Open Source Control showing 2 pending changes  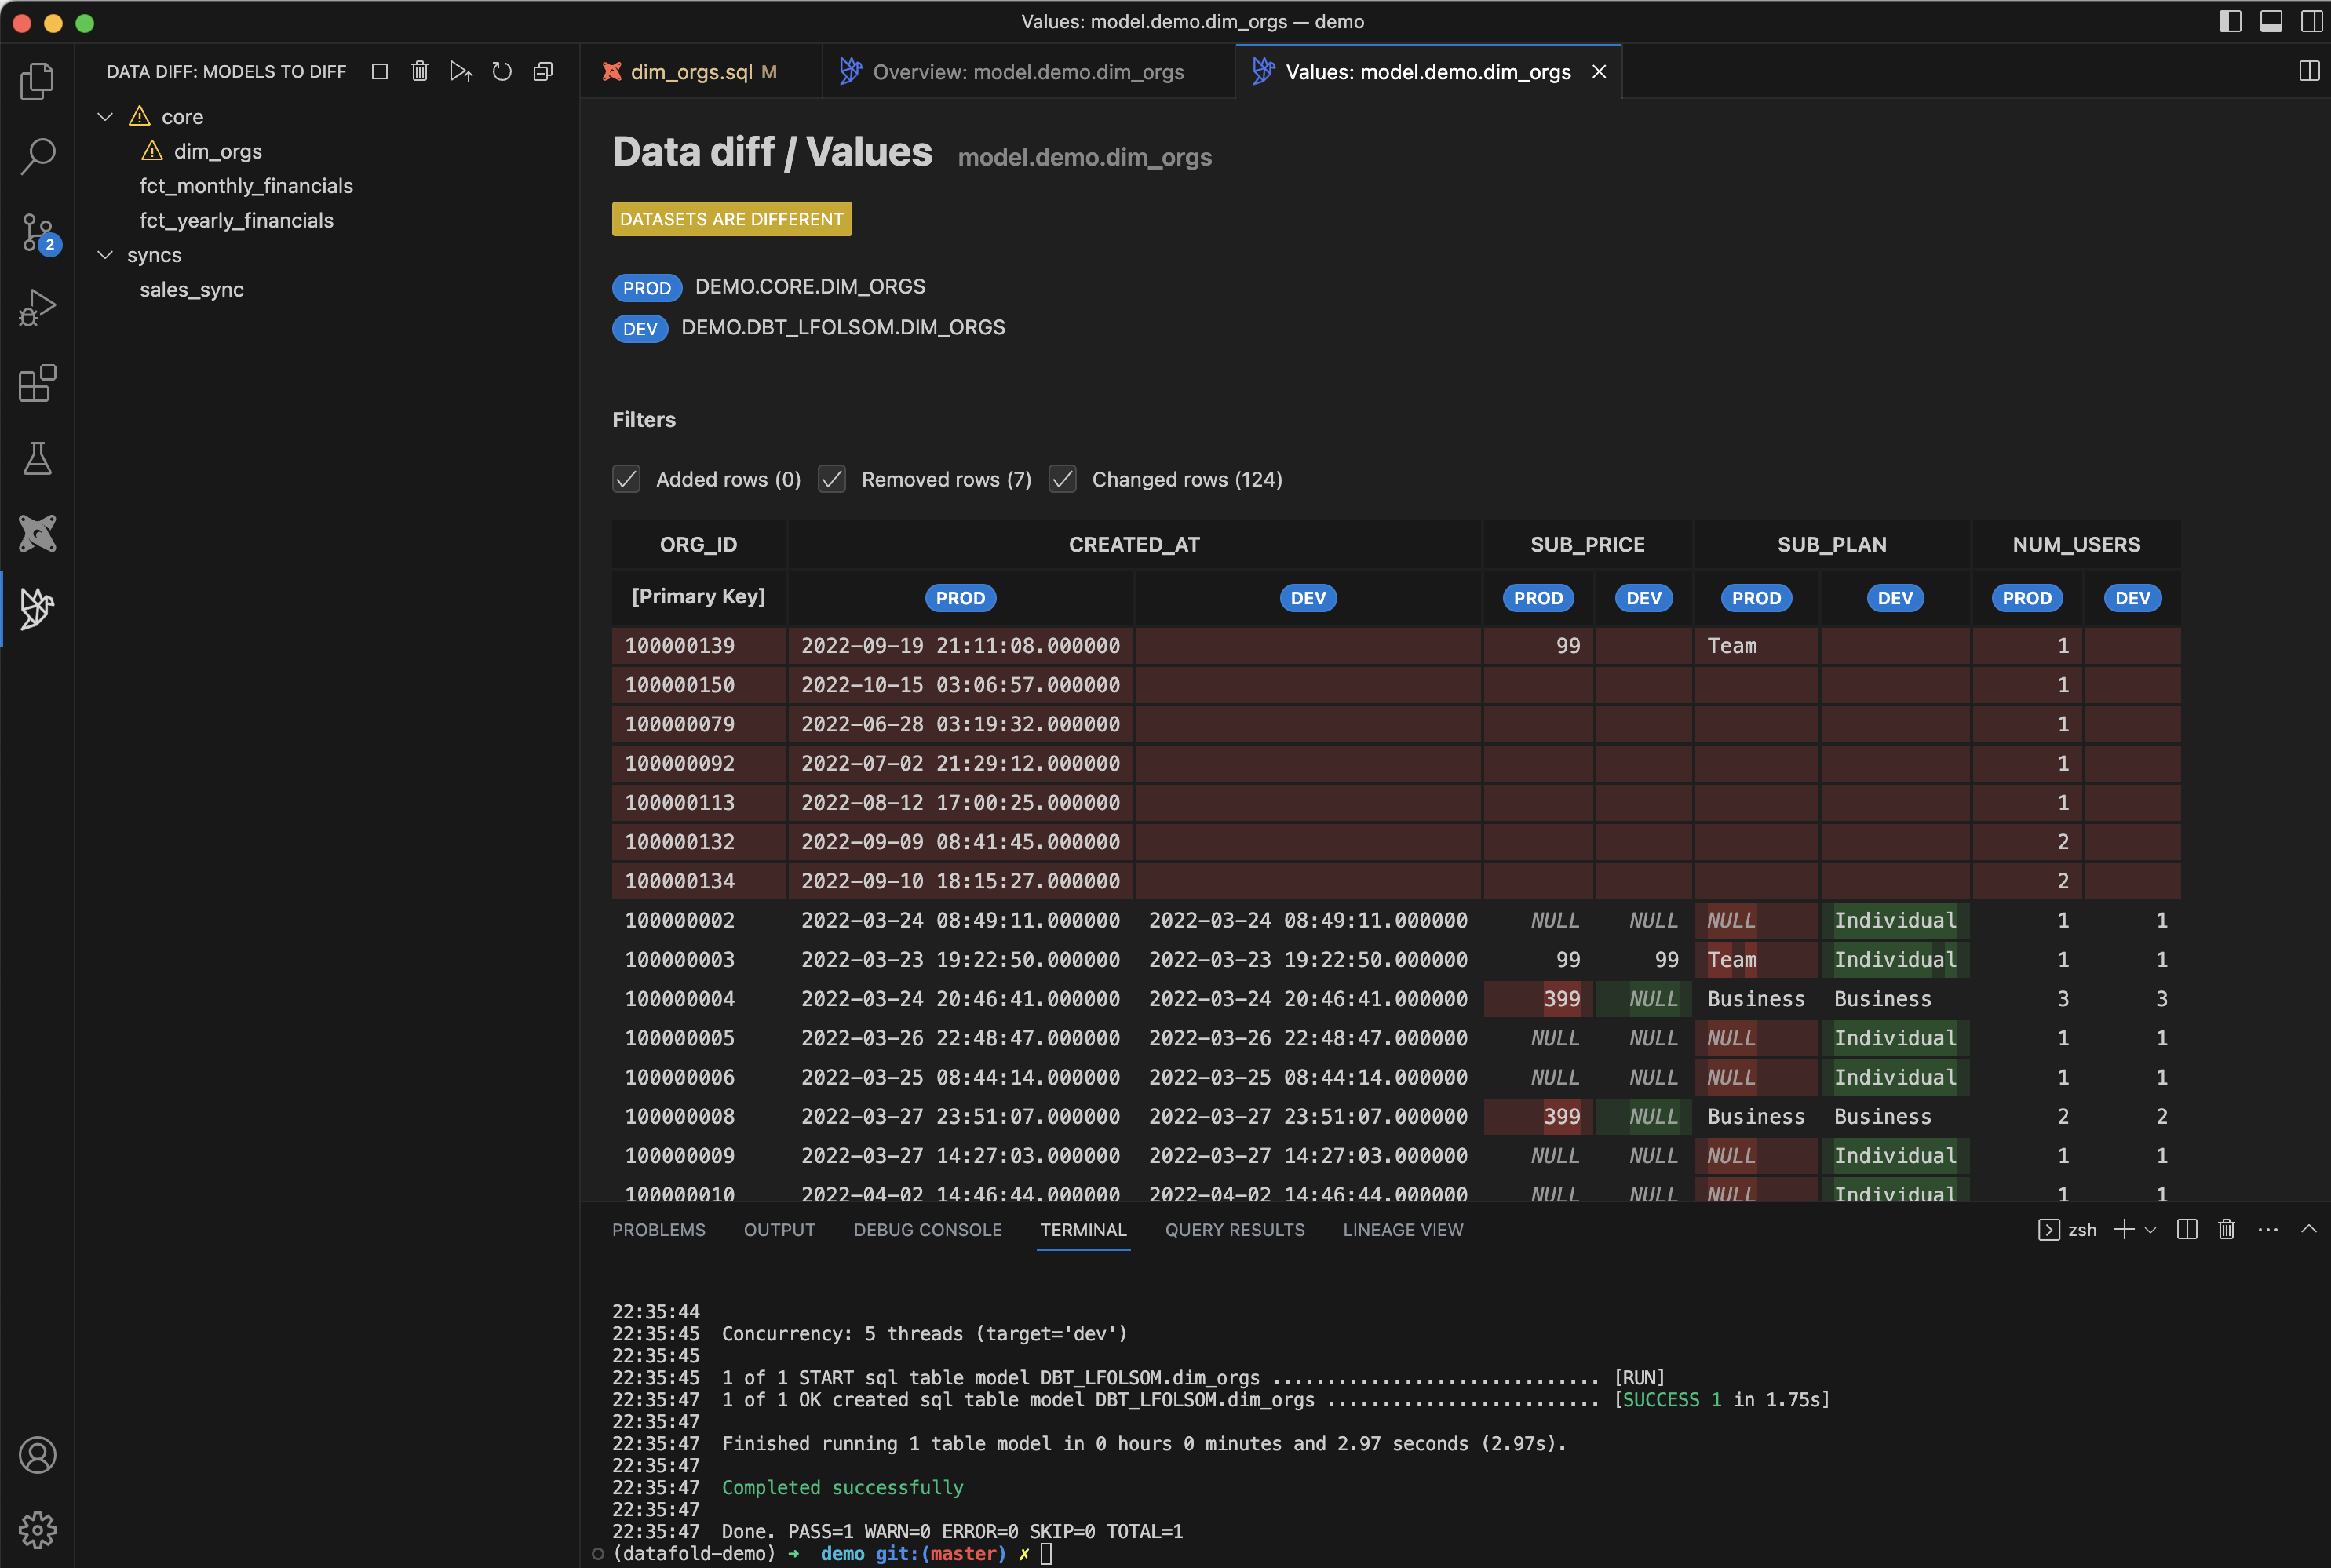(x=37, y=232)
